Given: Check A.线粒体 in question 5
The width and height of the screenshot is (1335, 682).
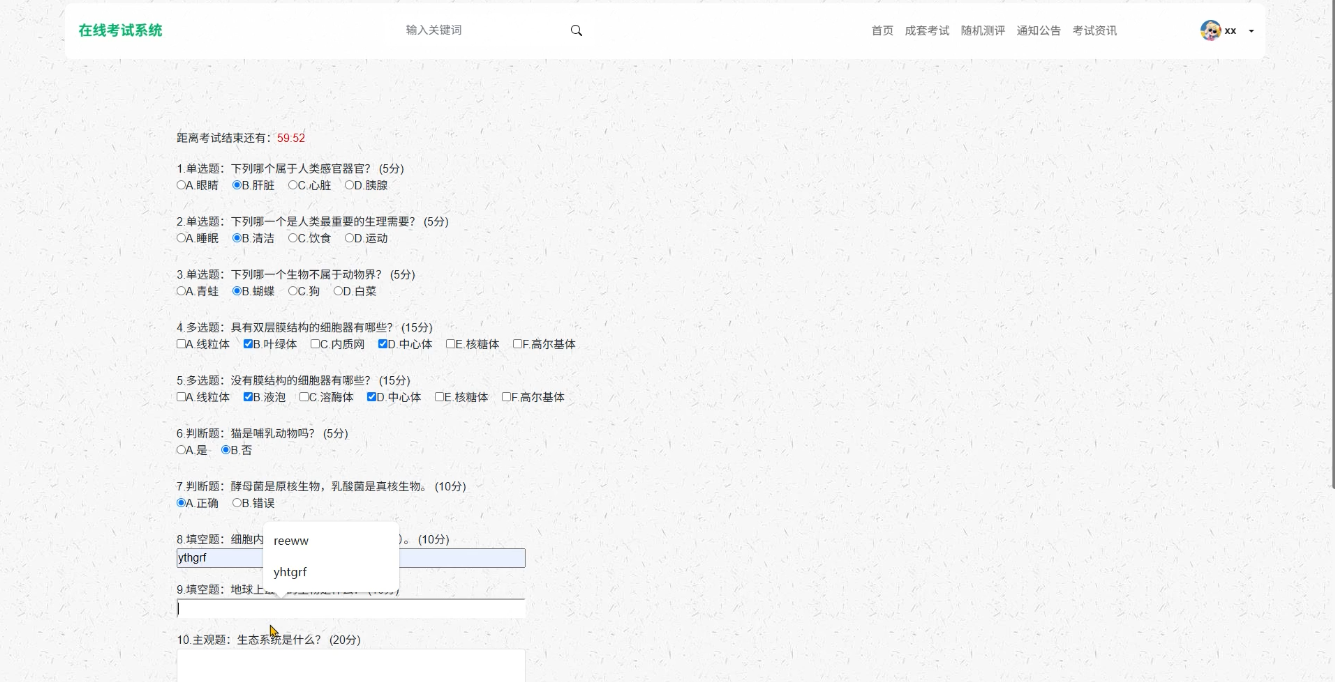Looking at the screenshot, I should tap(181, 397).
